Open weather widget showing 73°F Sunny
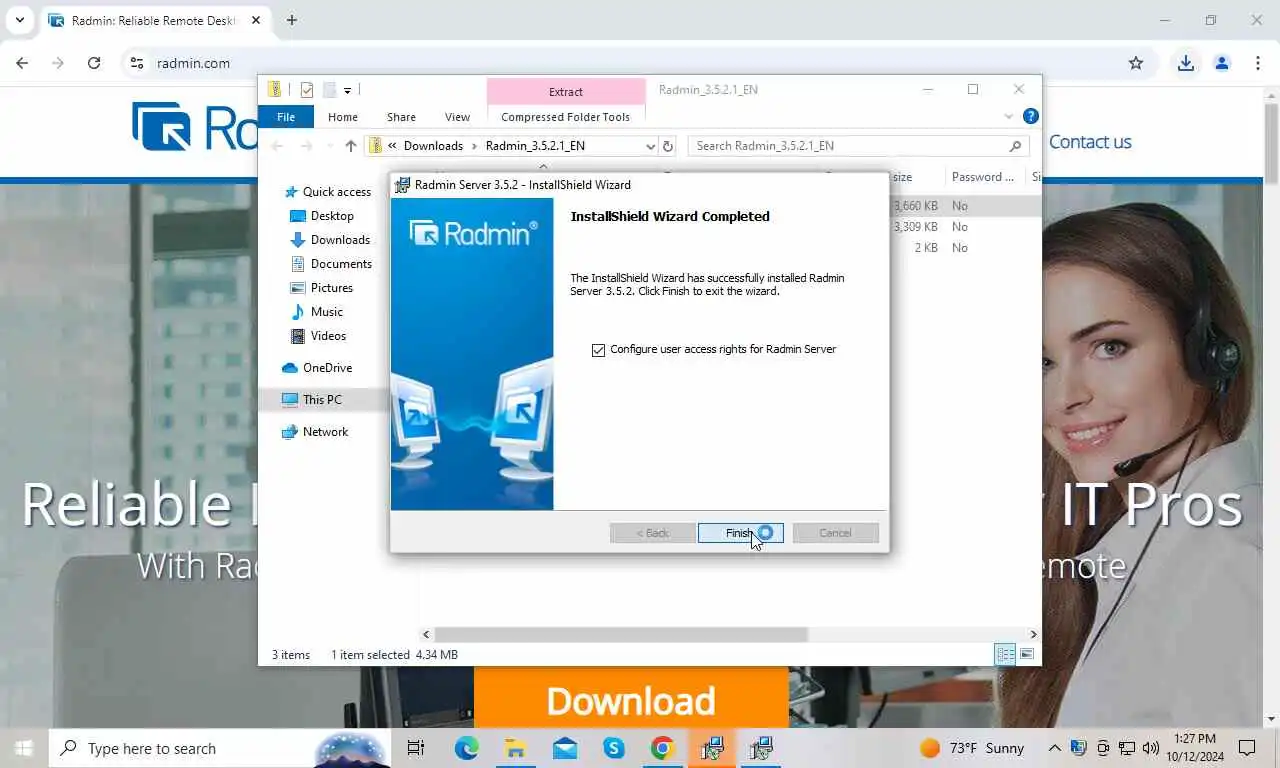This screenshot has height=768, width=1280. 972,748
